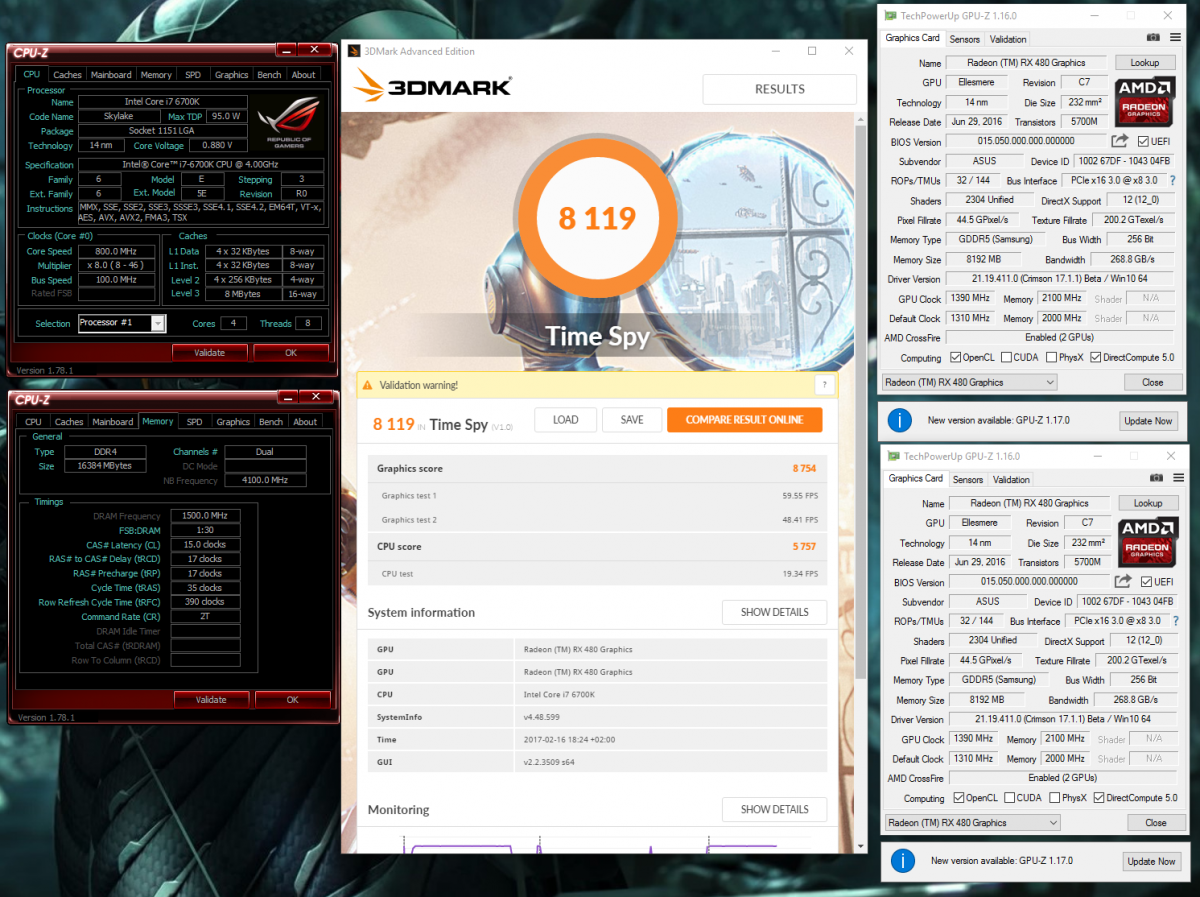The height and width of the screenshot is (897, 1200).
Task: Click Update Now beneath the upper GPU-Z window
Action: tap(1150, 421)
